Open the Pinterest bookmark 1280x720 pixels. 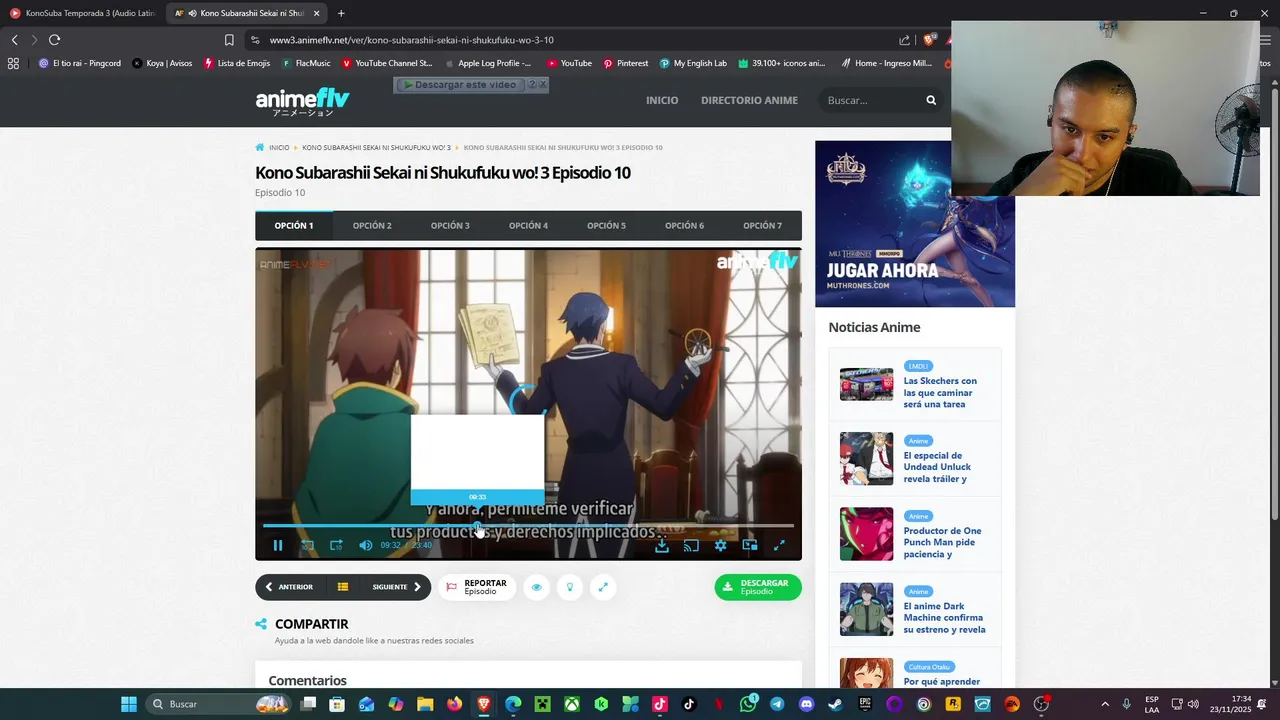[x=625, y=63]
